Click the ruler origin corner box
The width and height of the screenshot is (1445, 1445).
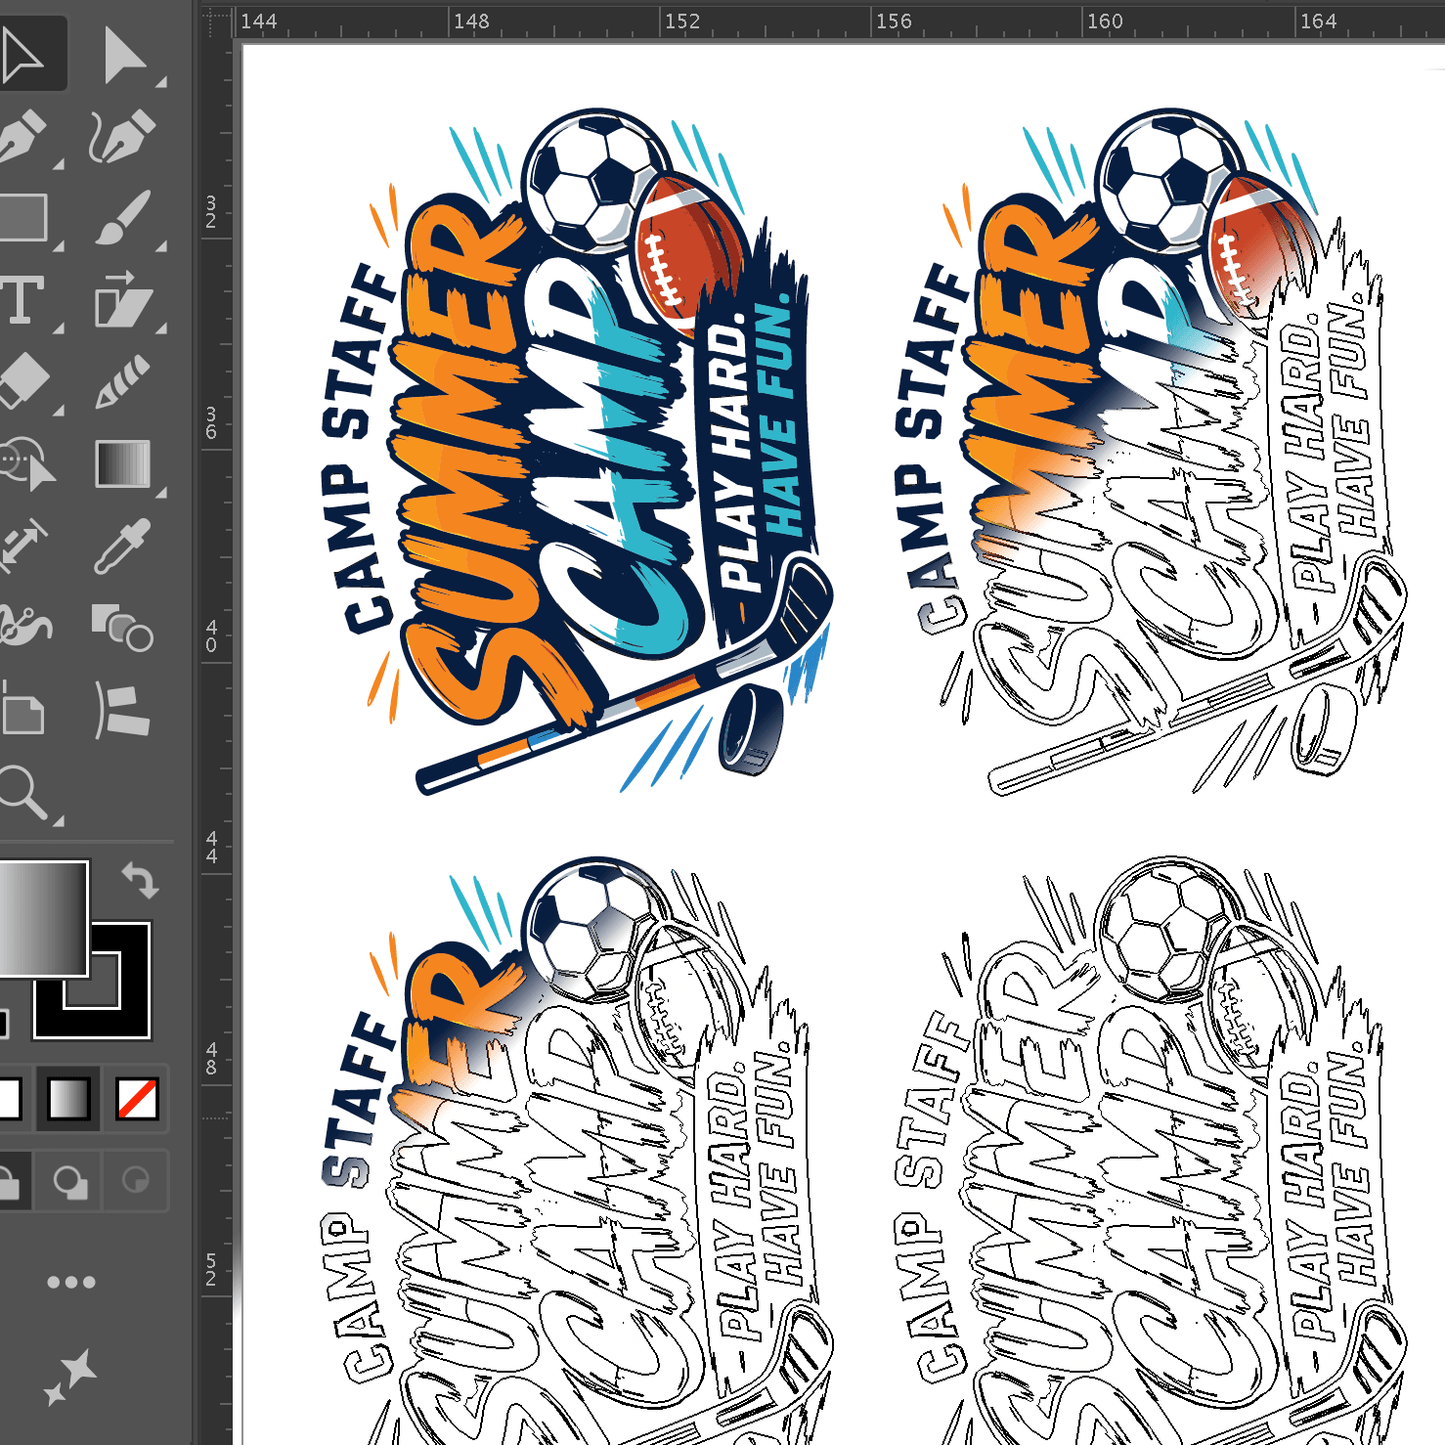tap(216, 23)
